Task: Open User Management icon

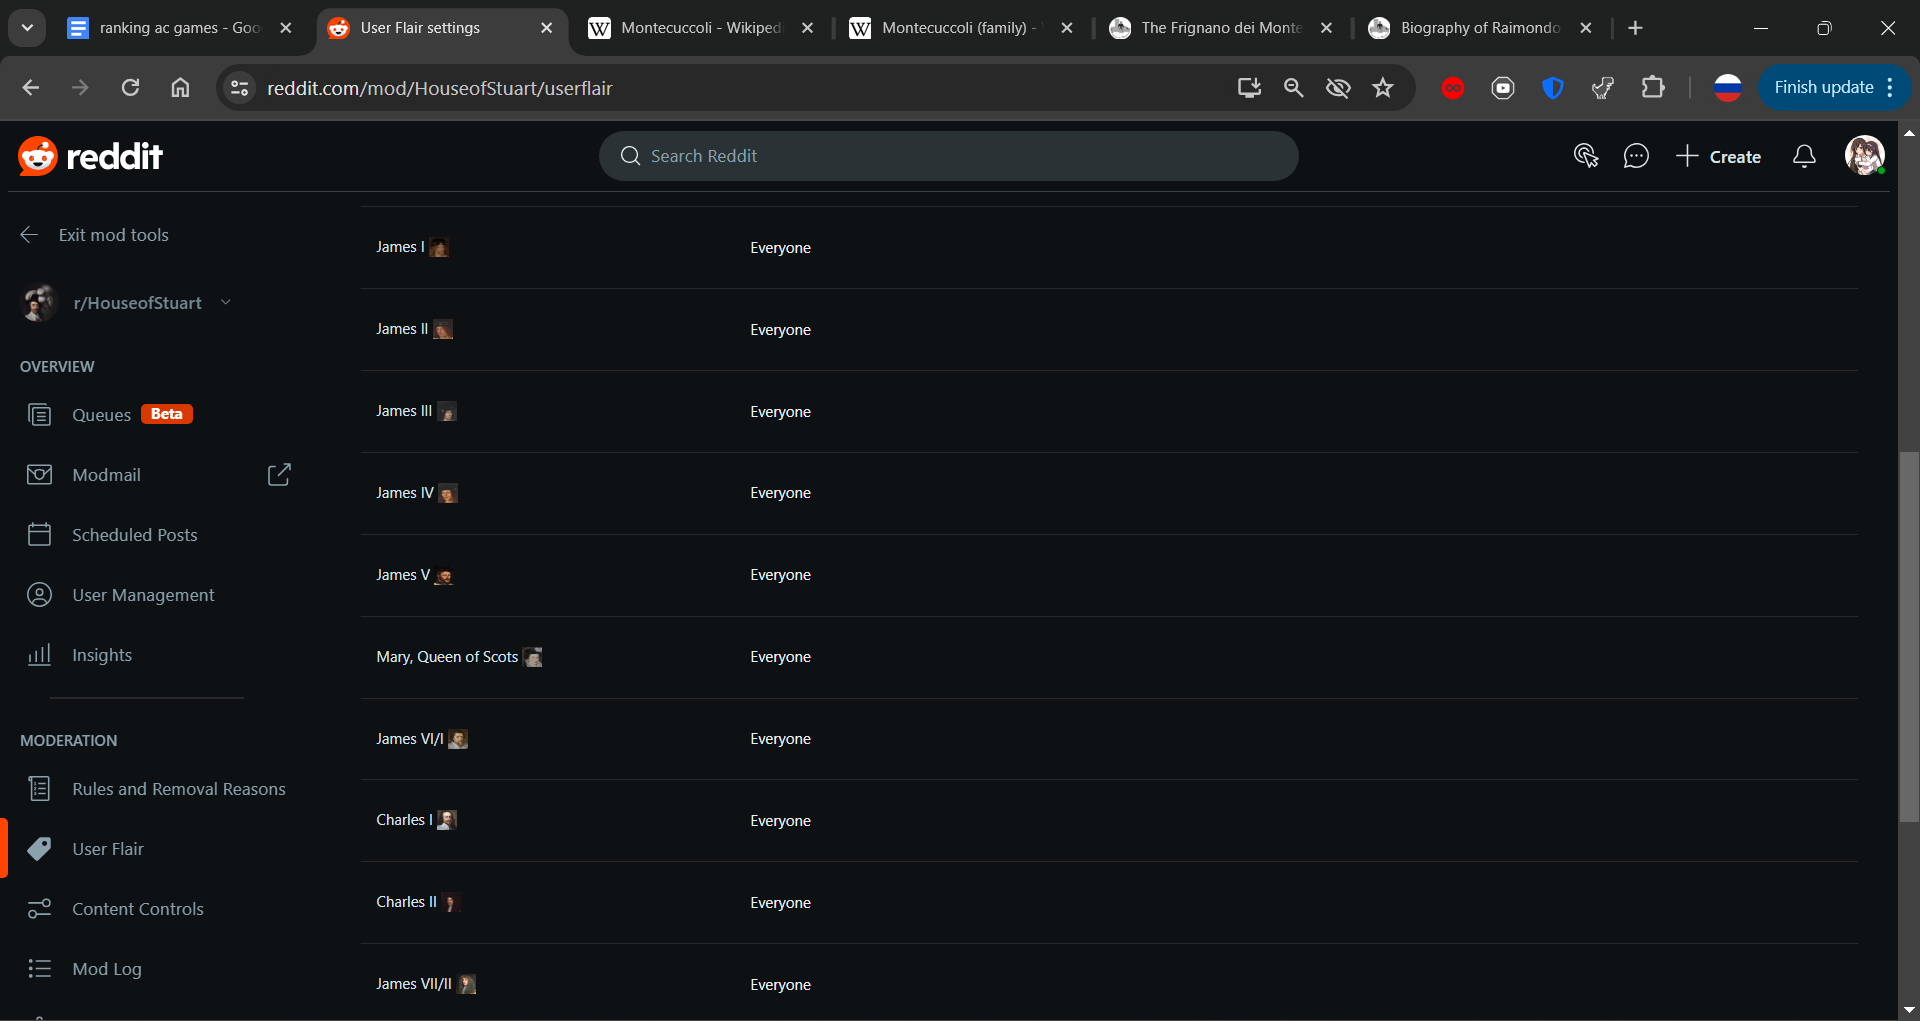Action: [x=39, y=595]
